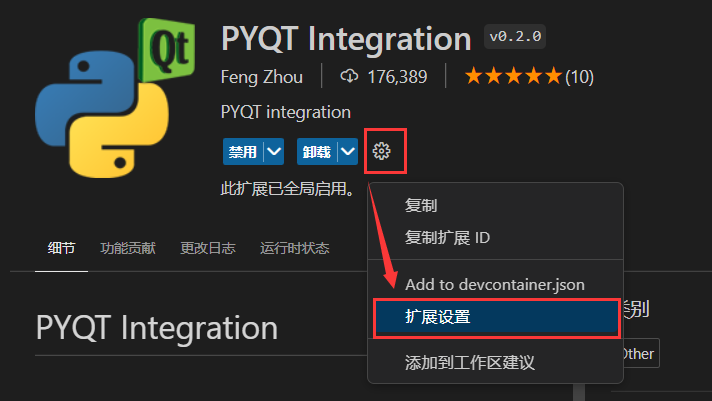Click the 卸载 button
712x401 pixels.
(x=317, y=152)
